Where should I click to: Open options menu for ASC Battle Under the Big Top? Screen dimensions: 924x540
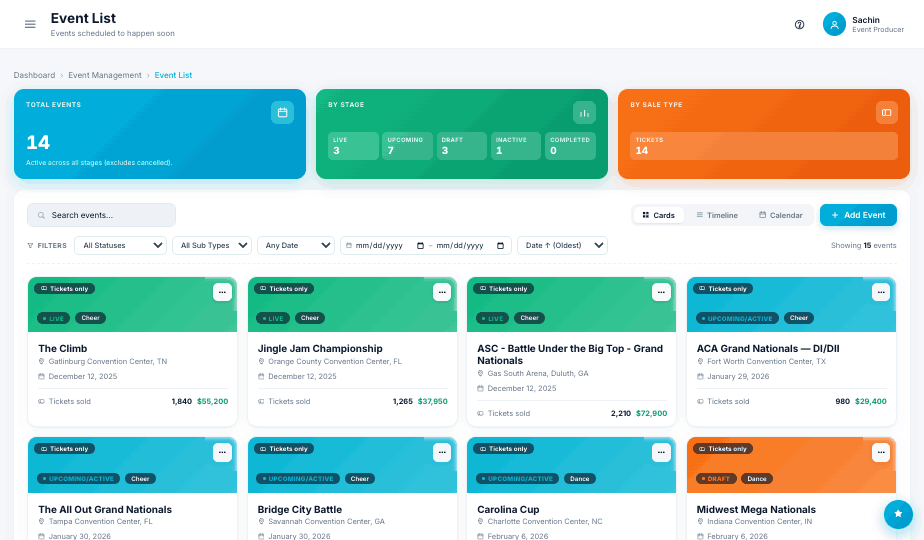(661, 292)
